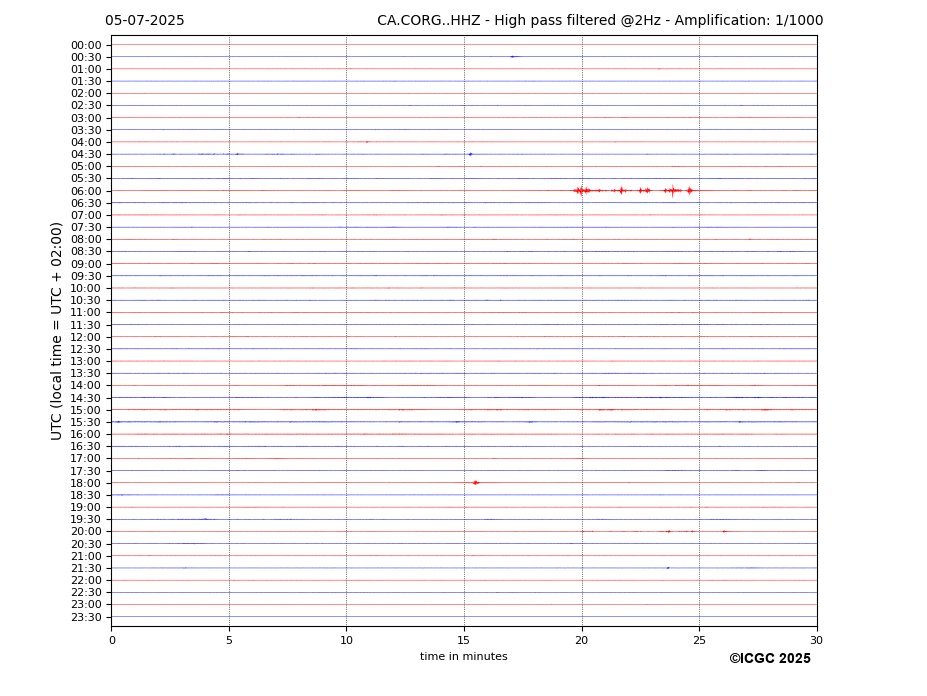Click the x-axis tick label 0
This screenshot has width=927, height=696.
112,640
